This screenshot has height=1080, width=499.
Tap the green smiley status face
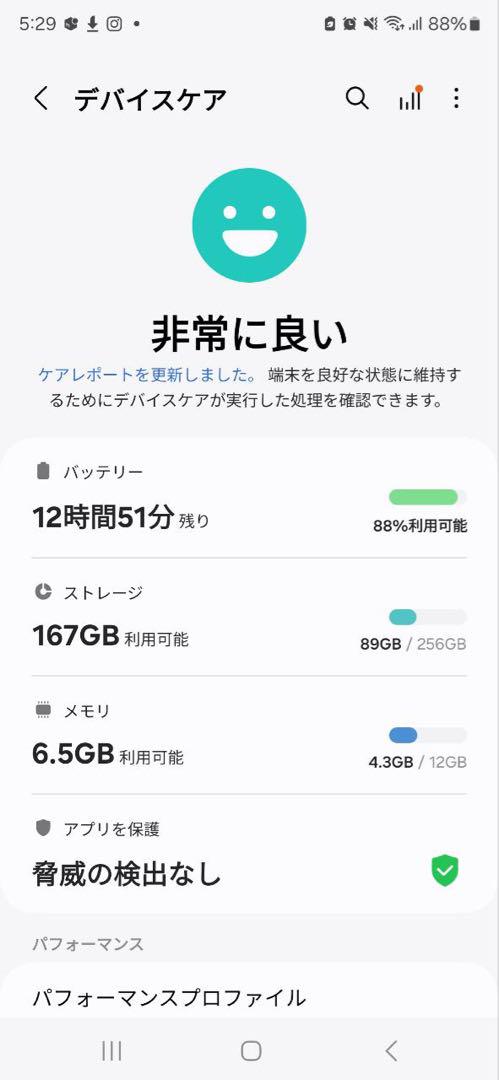(249, 225)
